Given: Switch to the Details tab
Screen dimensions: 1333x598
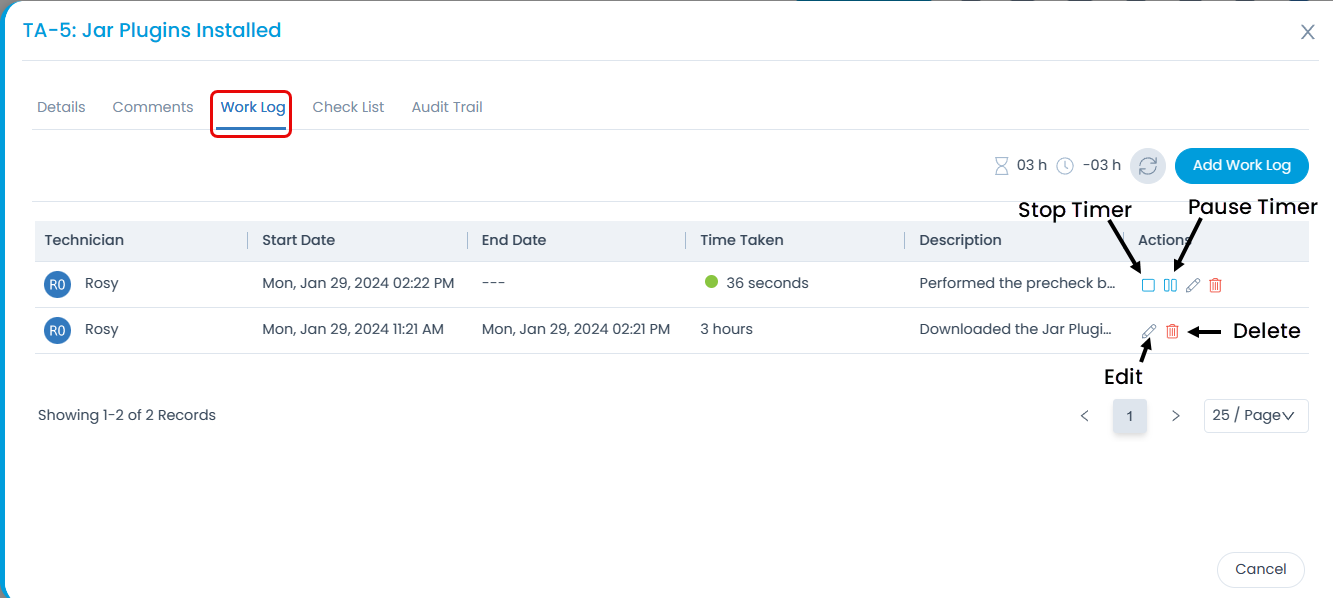Looking at the screenshot, I should (x=61, y=107).
